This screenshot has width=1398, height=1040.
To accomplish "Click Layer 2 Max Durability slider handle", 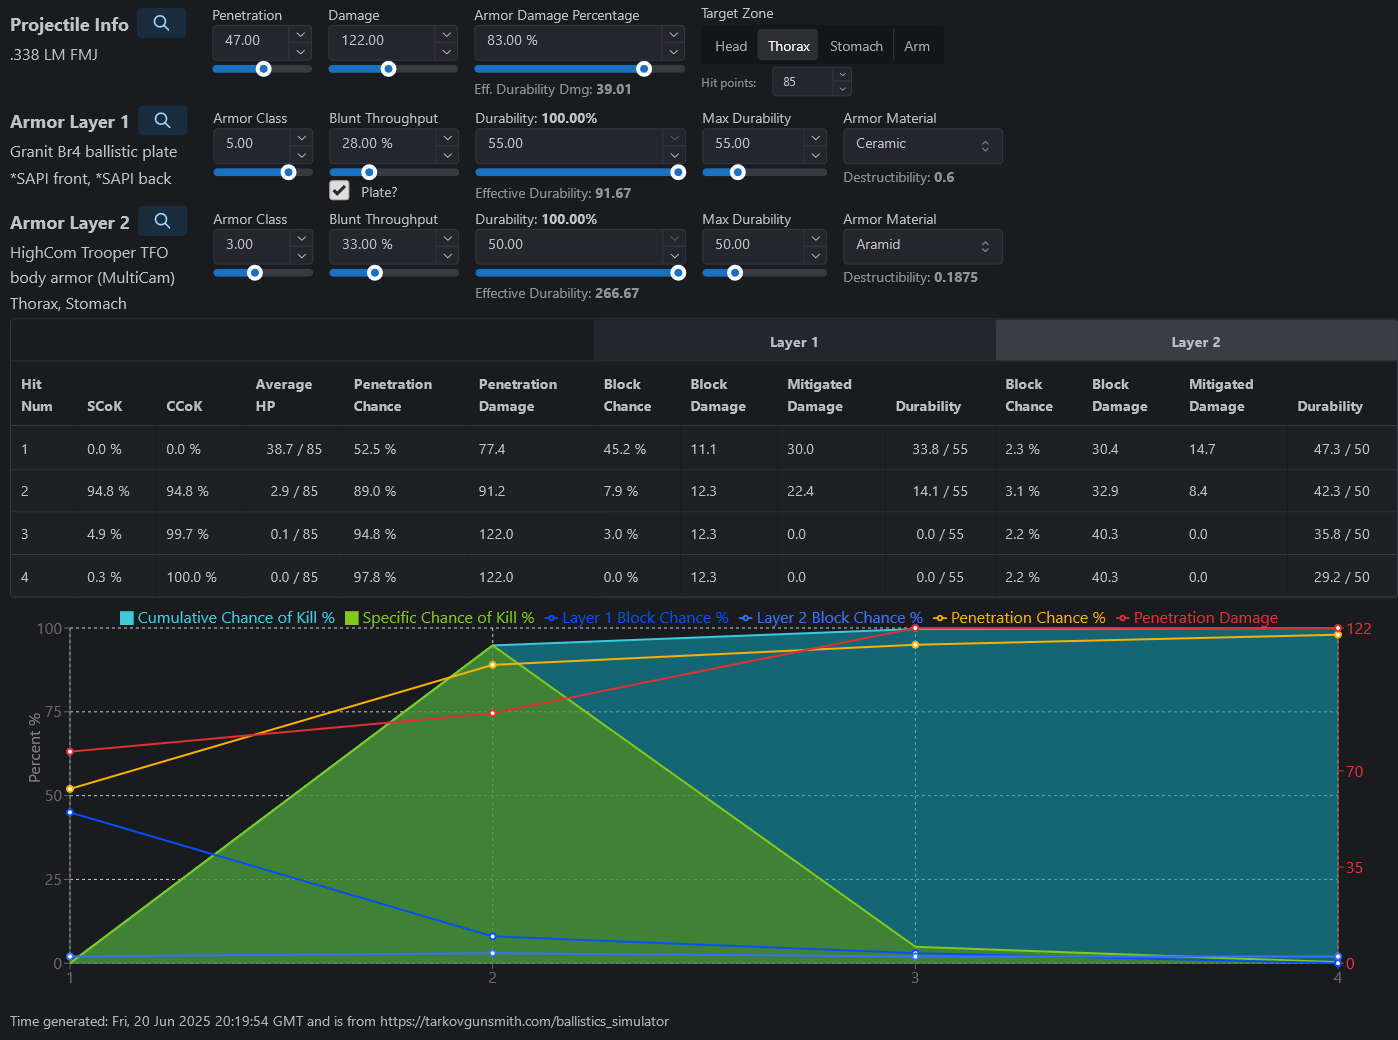I will click(x=735, y=272).
